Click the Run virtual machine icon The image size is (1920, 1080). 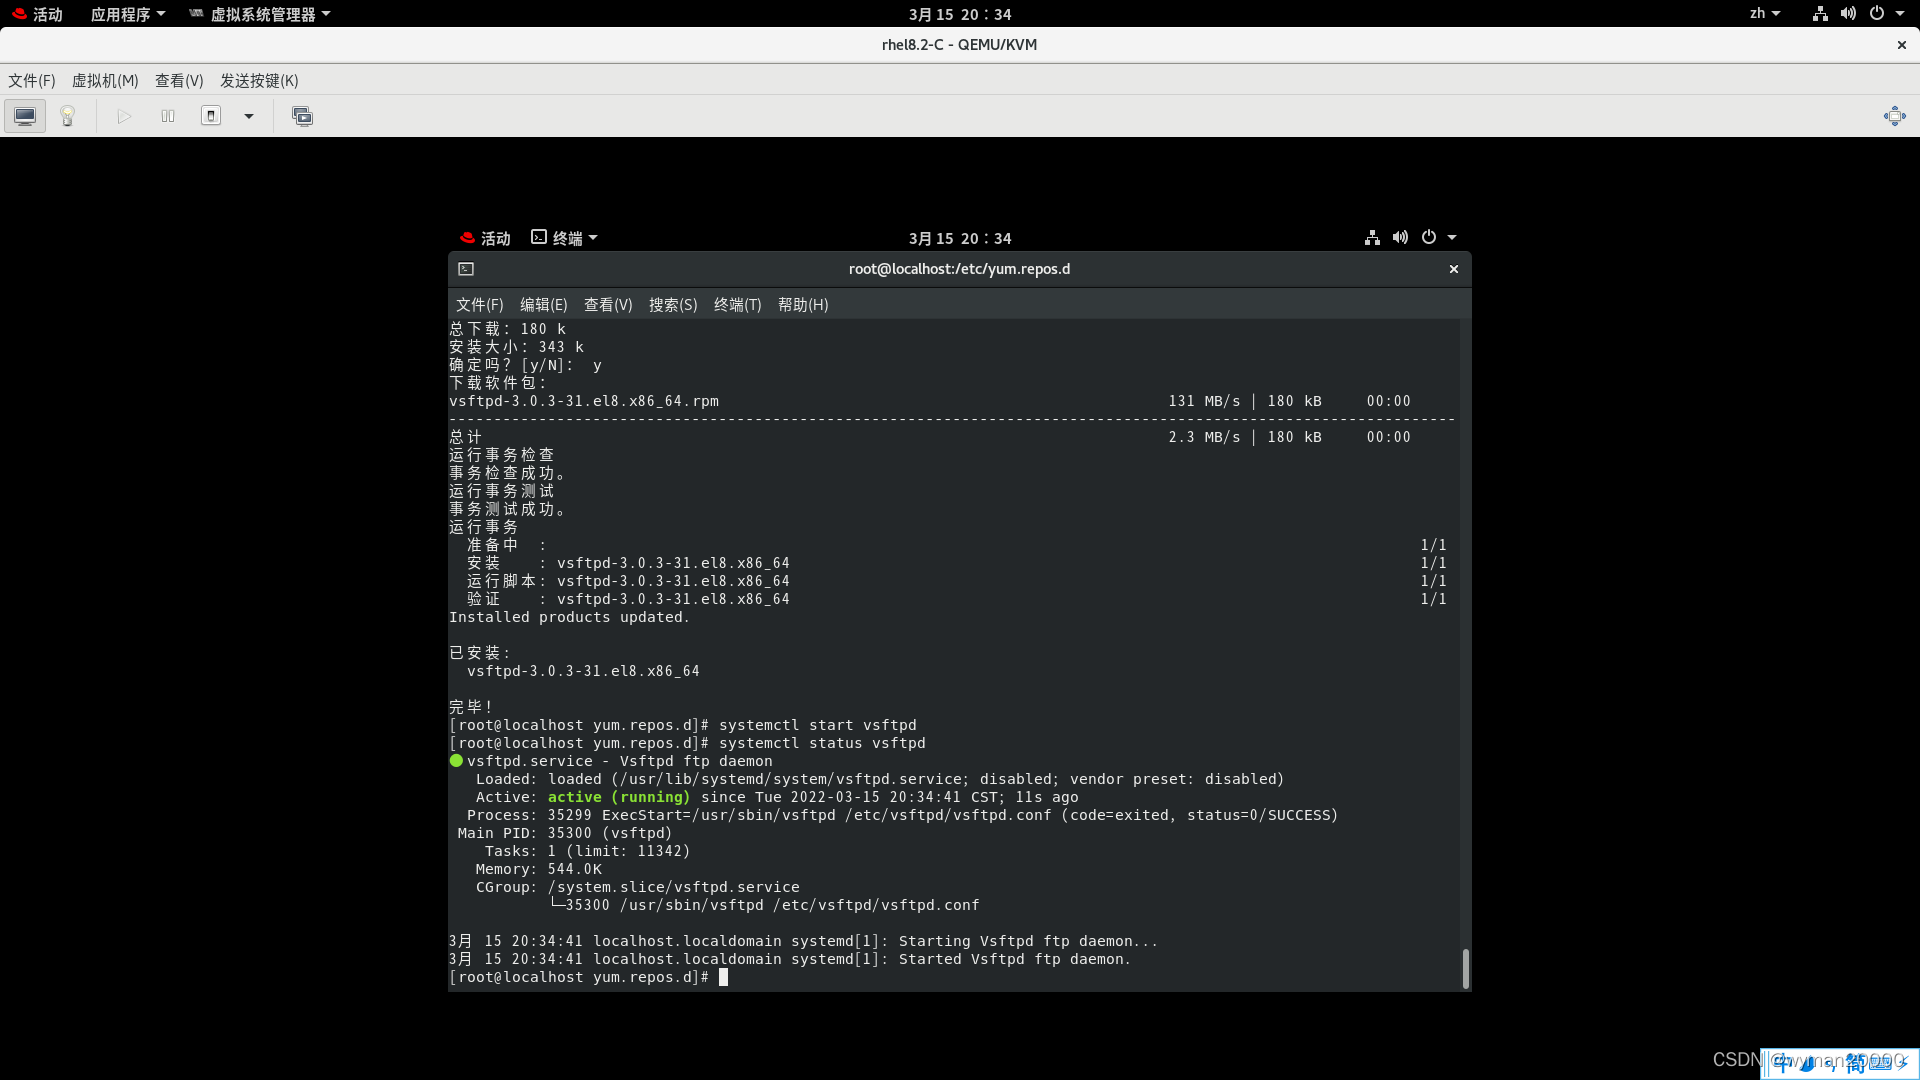click(124, 116)
